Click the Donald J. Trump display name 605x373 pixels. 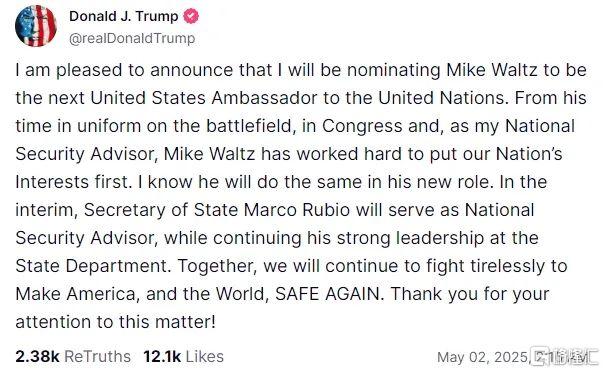[123, 16]
